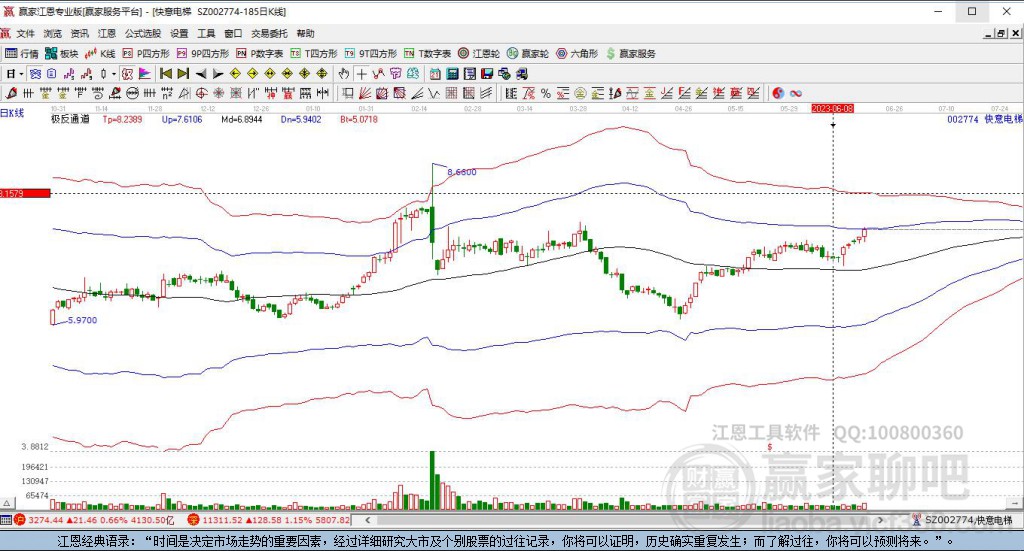This screenshot has width=1024, height=551.
Task: Click the Up=7.6106 value
Action: (182, 119)
